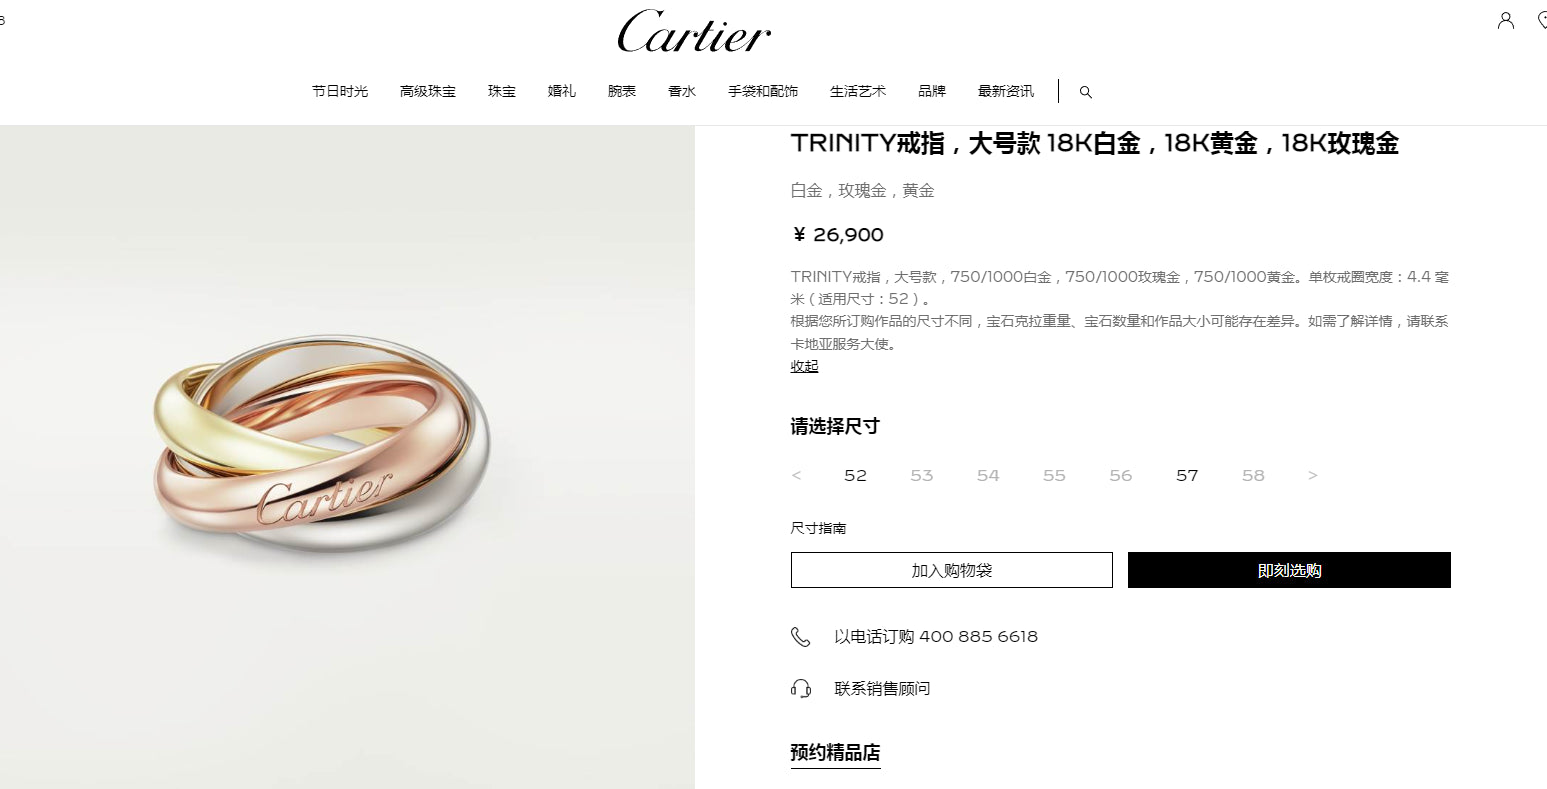Add ring with 加入购物袋 button

pyautogui.click(x=951, y=570)
